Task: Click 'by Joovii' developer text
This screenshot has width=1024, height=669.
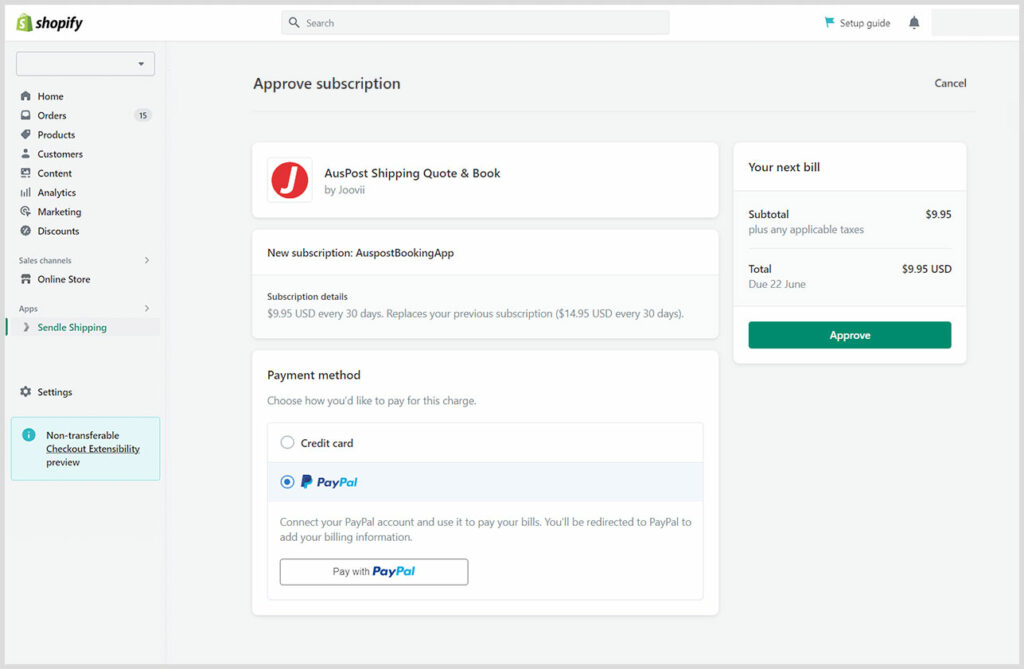Action: [x=344, y=190]
